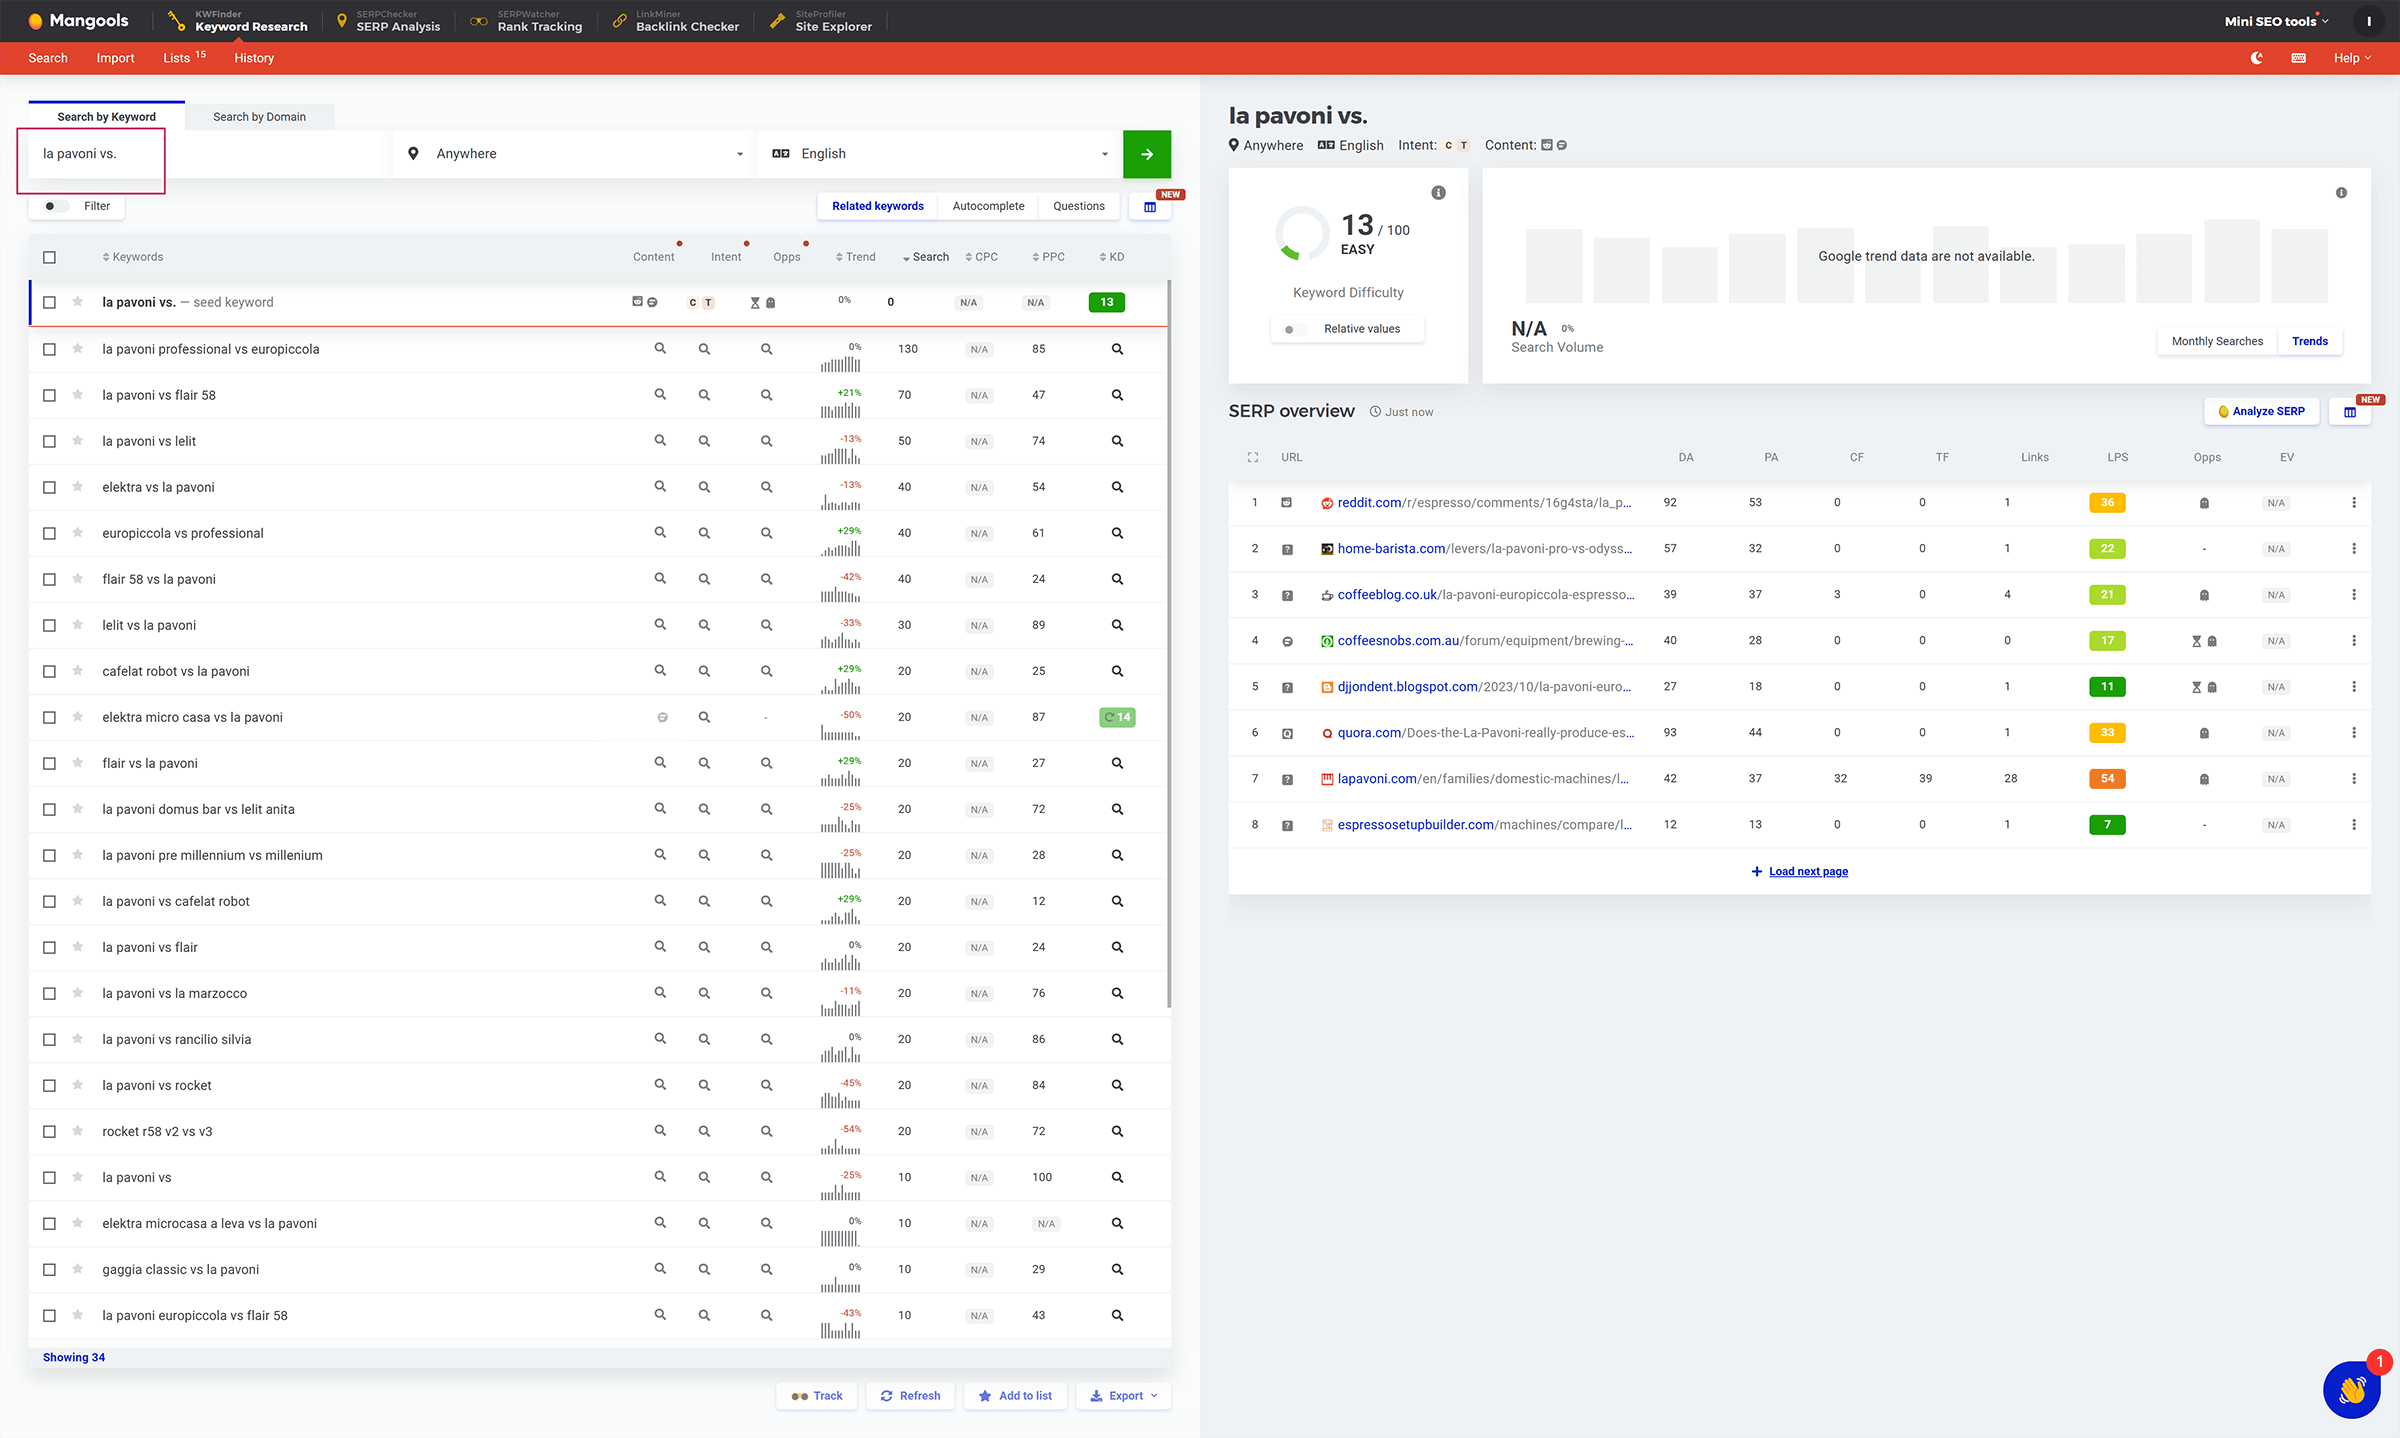Click the Refresh button
The height and width of the screenshot is (1438, 2400).
[910, 1396]
